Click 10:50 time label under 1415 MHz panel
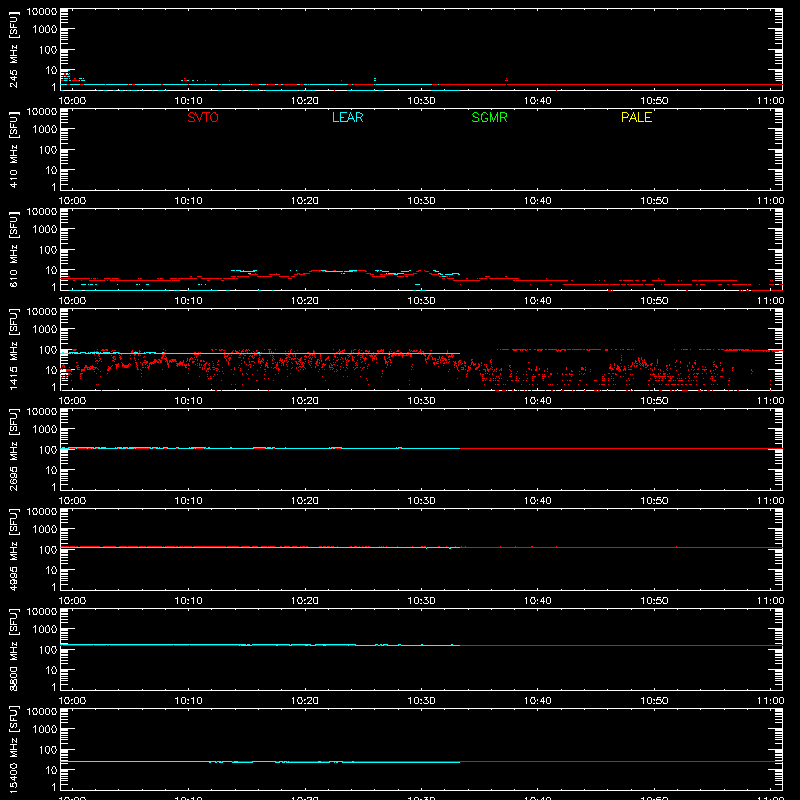The image size is (800, 800). [654, 401]
